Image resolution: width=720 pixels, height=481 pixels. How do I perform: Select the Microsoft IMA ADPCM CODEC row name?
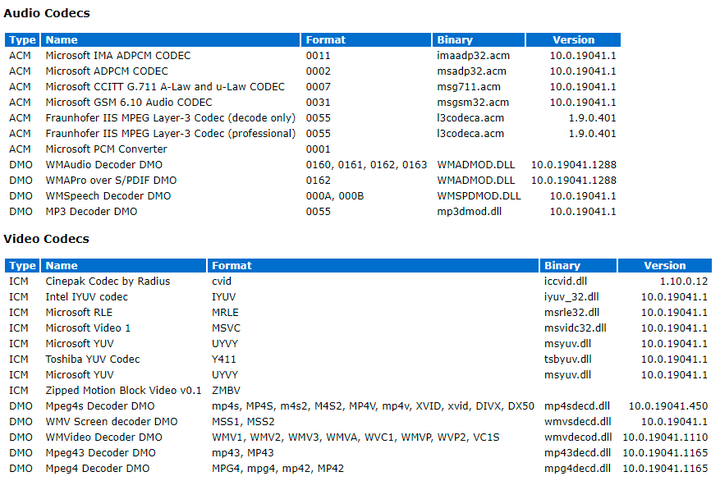pos(117,56)
